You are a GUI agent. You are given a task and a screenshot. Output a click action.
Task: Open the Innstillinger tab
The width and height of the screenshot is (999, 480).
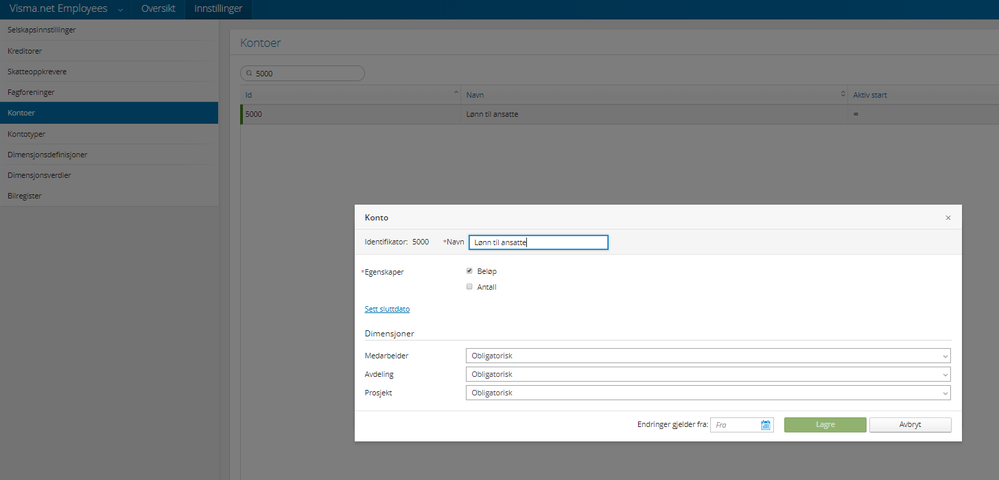click(x=218, y=9)
